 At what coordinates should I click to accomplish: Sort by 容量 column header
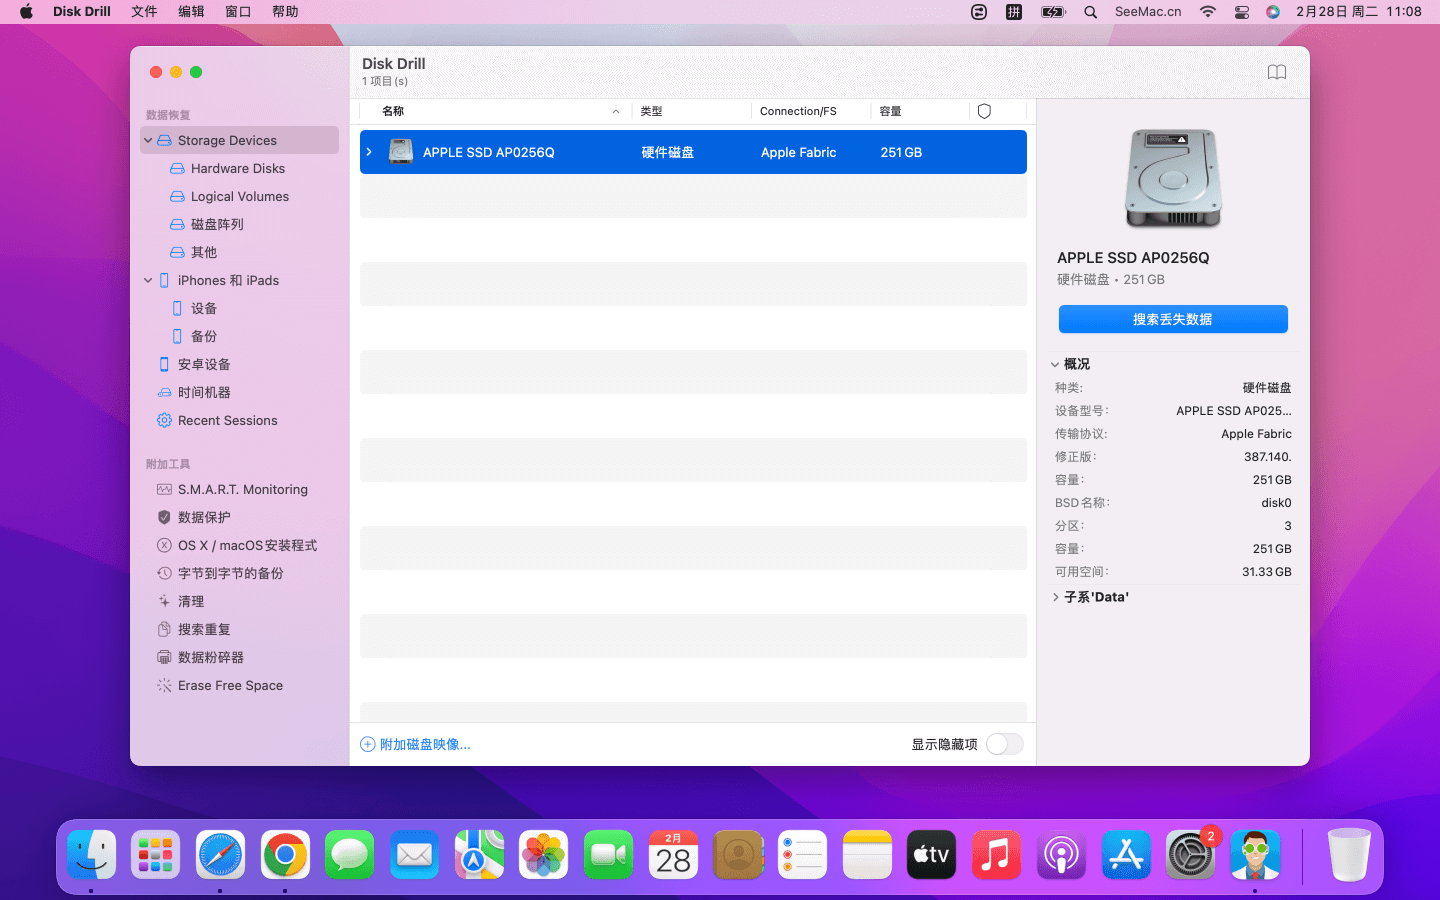click(891, 111)
